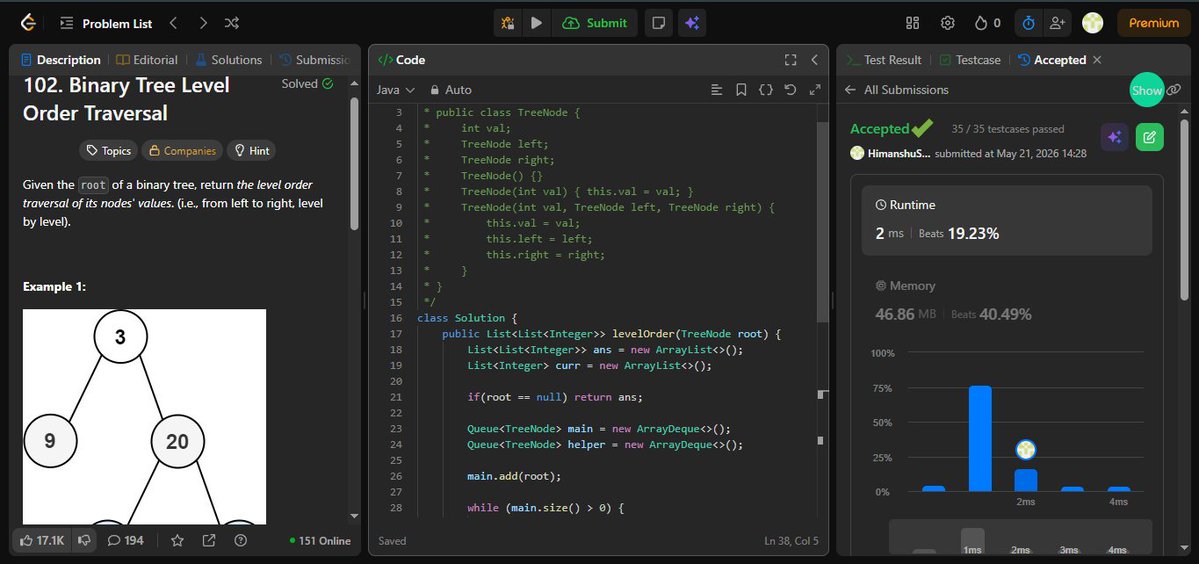Click the code editor vertical scrollbar
The height and width of the screenshot is (564, 1199).
822,222
